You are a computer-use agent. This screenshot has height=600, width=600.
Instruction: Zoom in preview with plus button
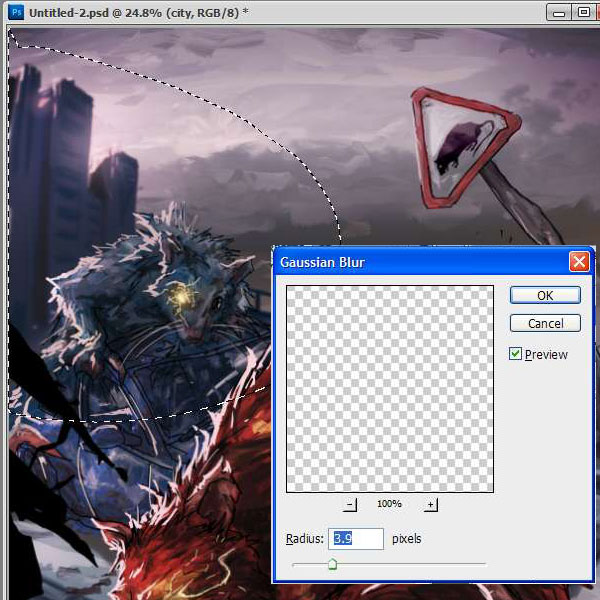(430, 504)
